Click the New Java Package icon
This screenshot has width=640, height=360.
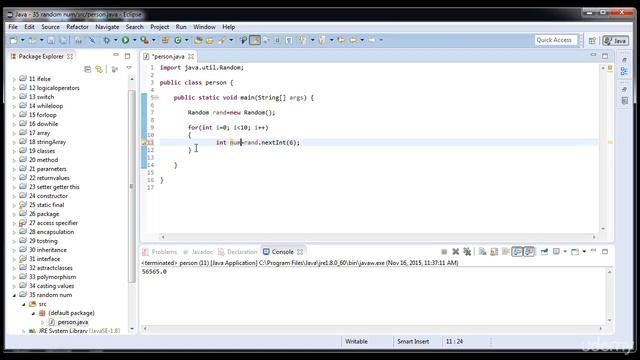click(165, 40)
